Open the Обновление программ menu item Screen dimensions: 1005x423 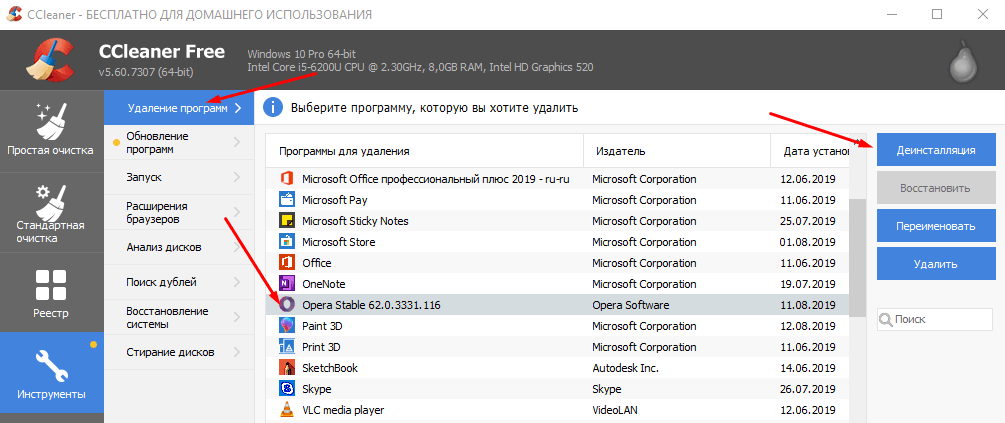tap(179, 142)
